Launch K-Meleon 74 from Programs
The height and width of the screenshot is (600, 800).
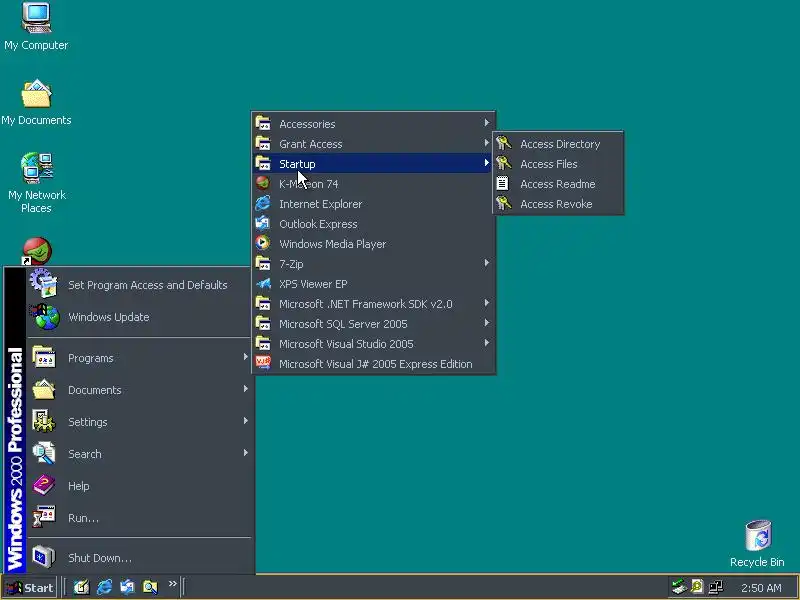(x=373, y=184)
